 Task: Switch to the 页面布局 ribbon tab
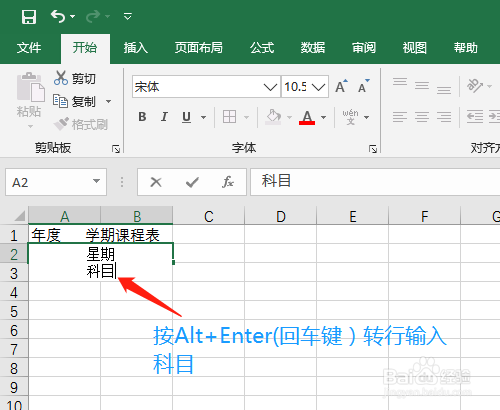(x=199, y=48)
